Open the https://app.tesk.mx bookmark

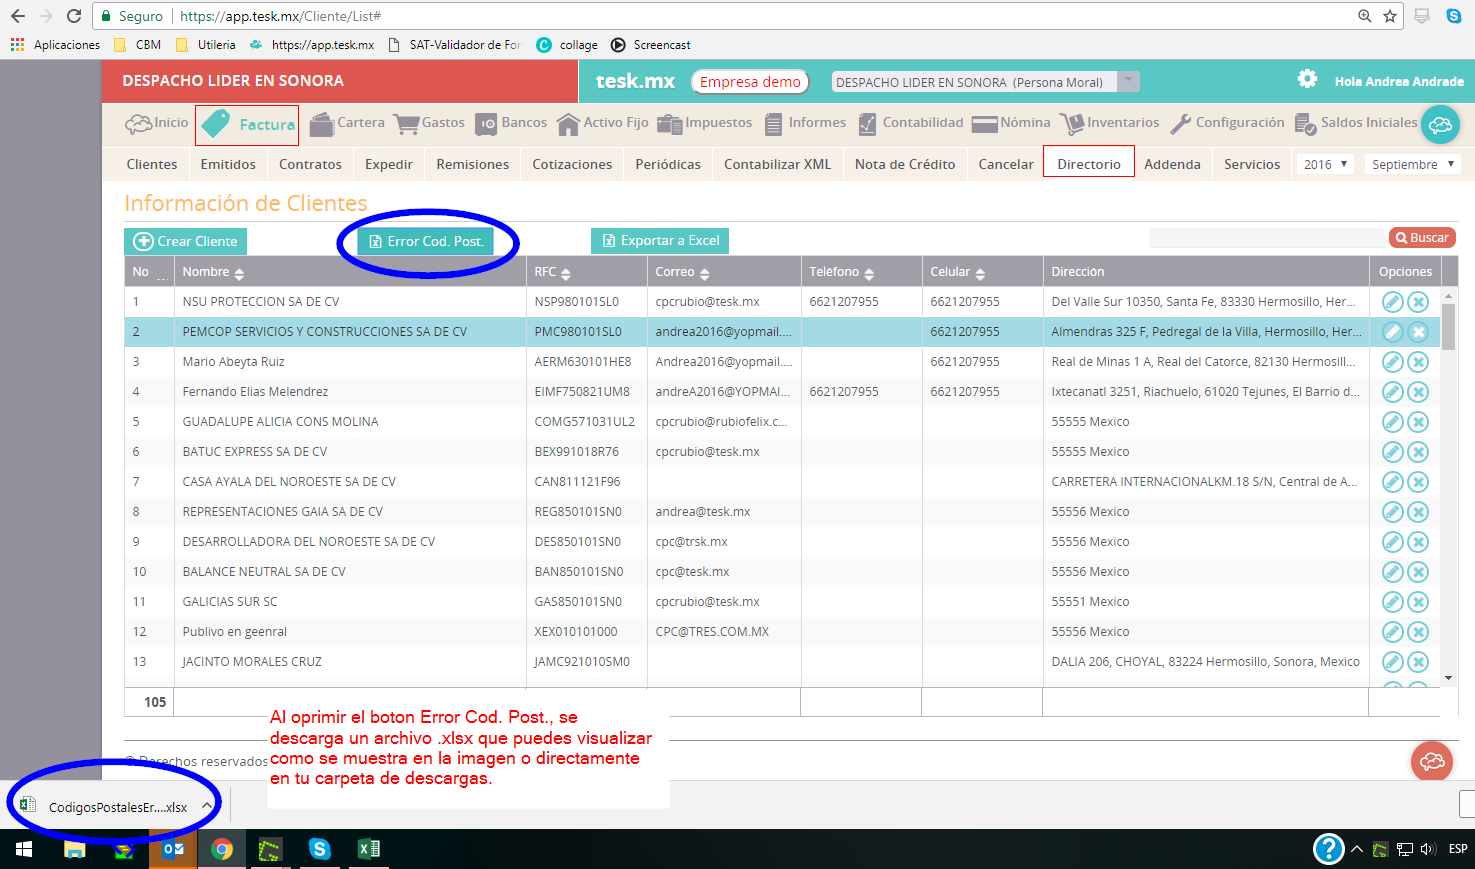pos(312,45)
